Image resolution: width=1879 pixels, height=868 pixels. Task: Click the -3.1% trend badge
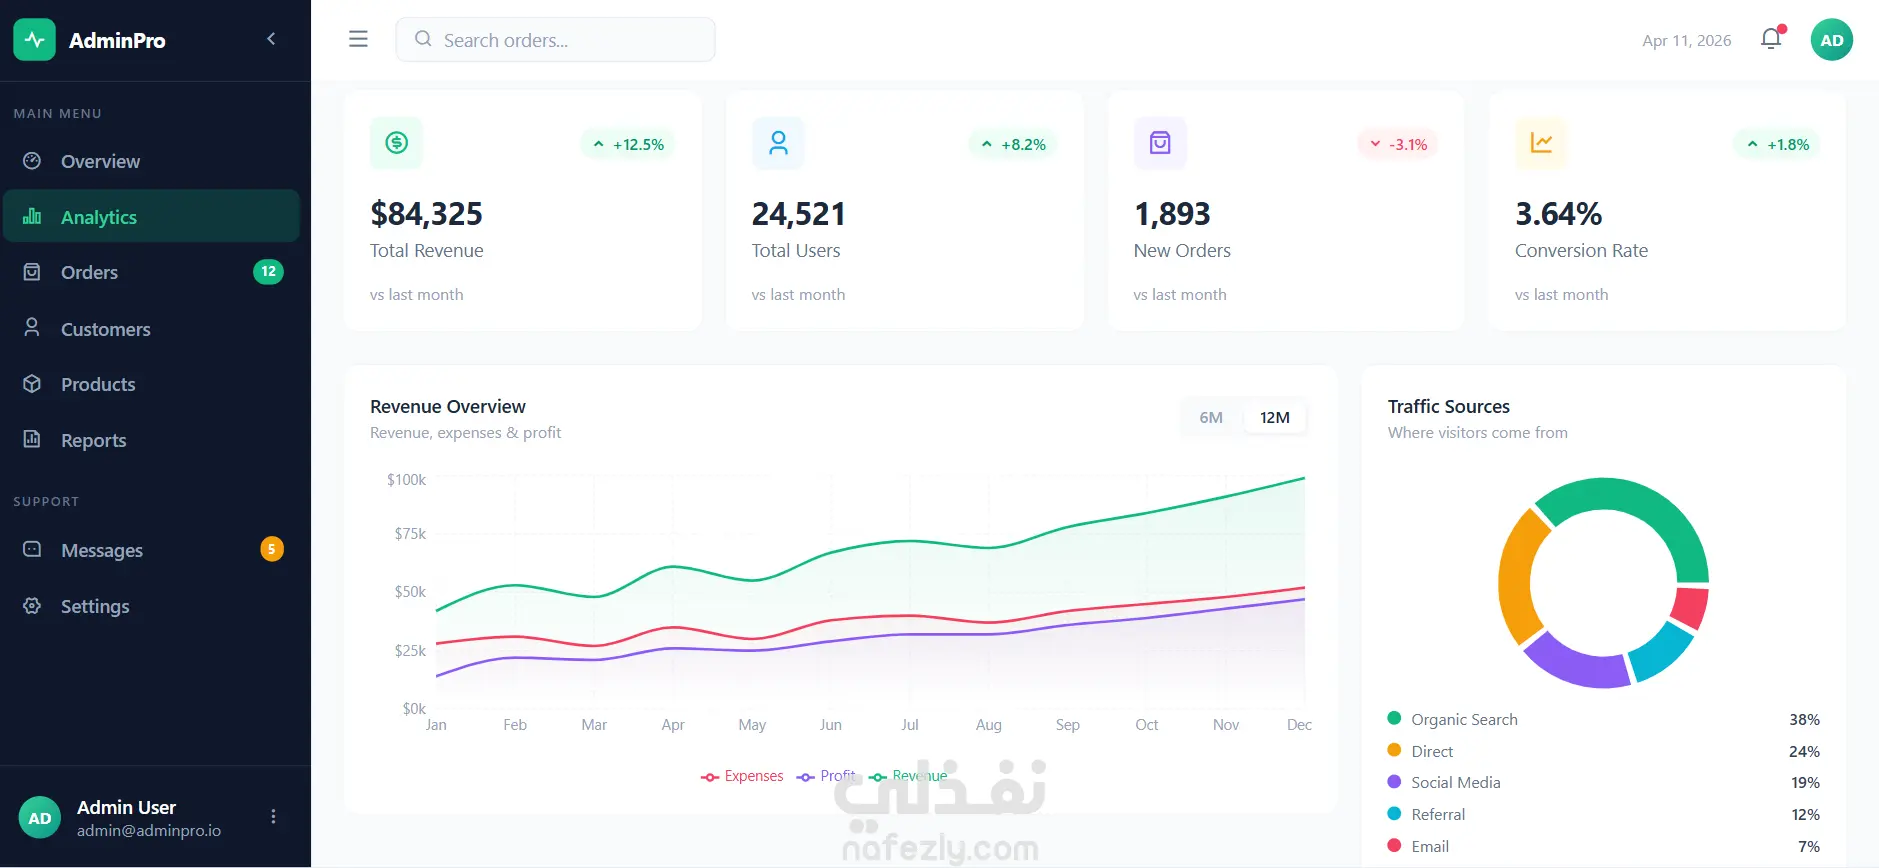(x=1398, y=144)
